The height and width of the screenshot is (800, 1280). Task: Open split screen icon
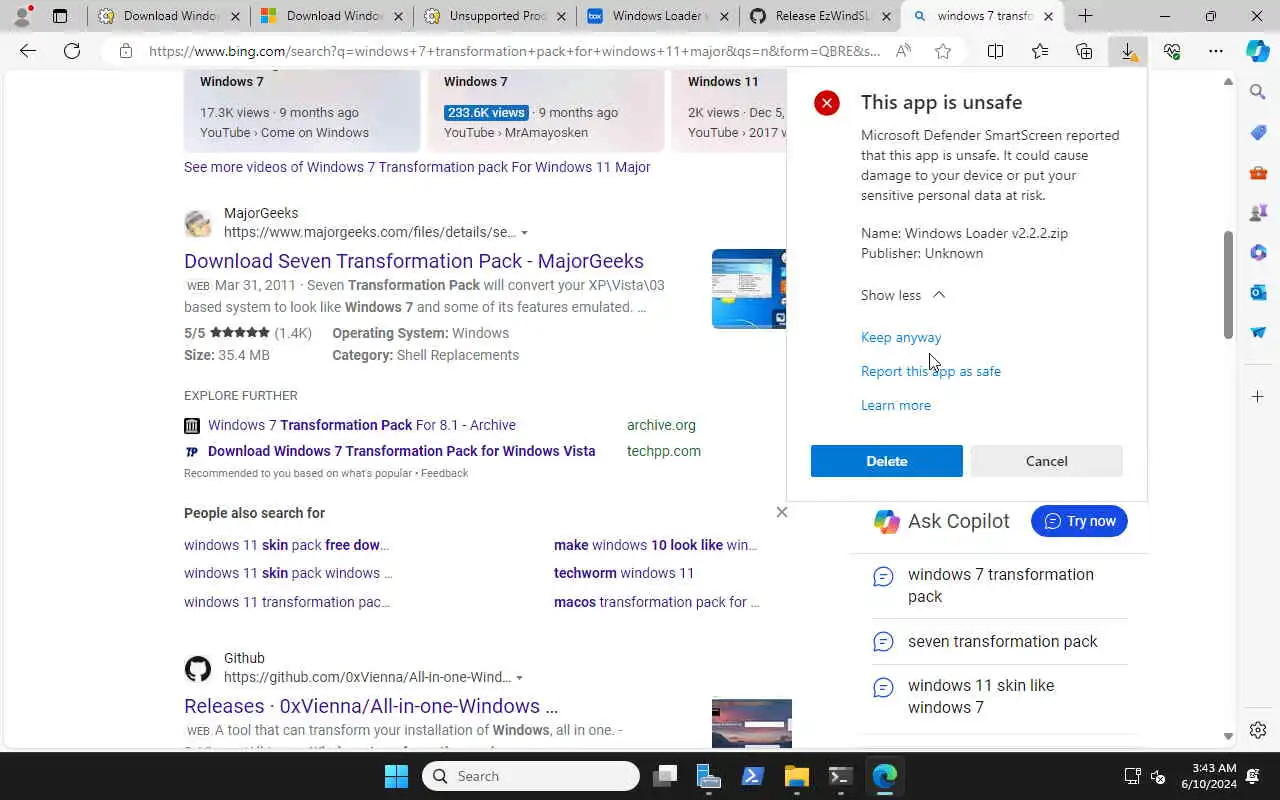[x=995, y=51]
